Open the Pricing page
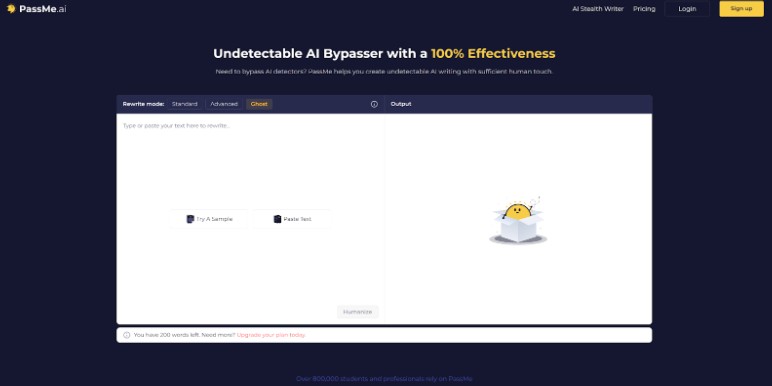 coord(644,9)
